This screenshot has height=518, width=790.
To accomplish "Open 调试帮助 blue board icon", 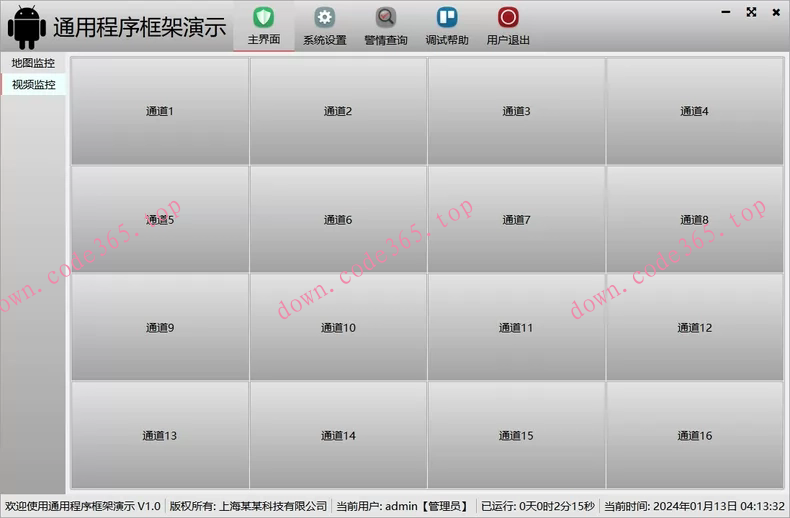I will [x=447, y=18].
